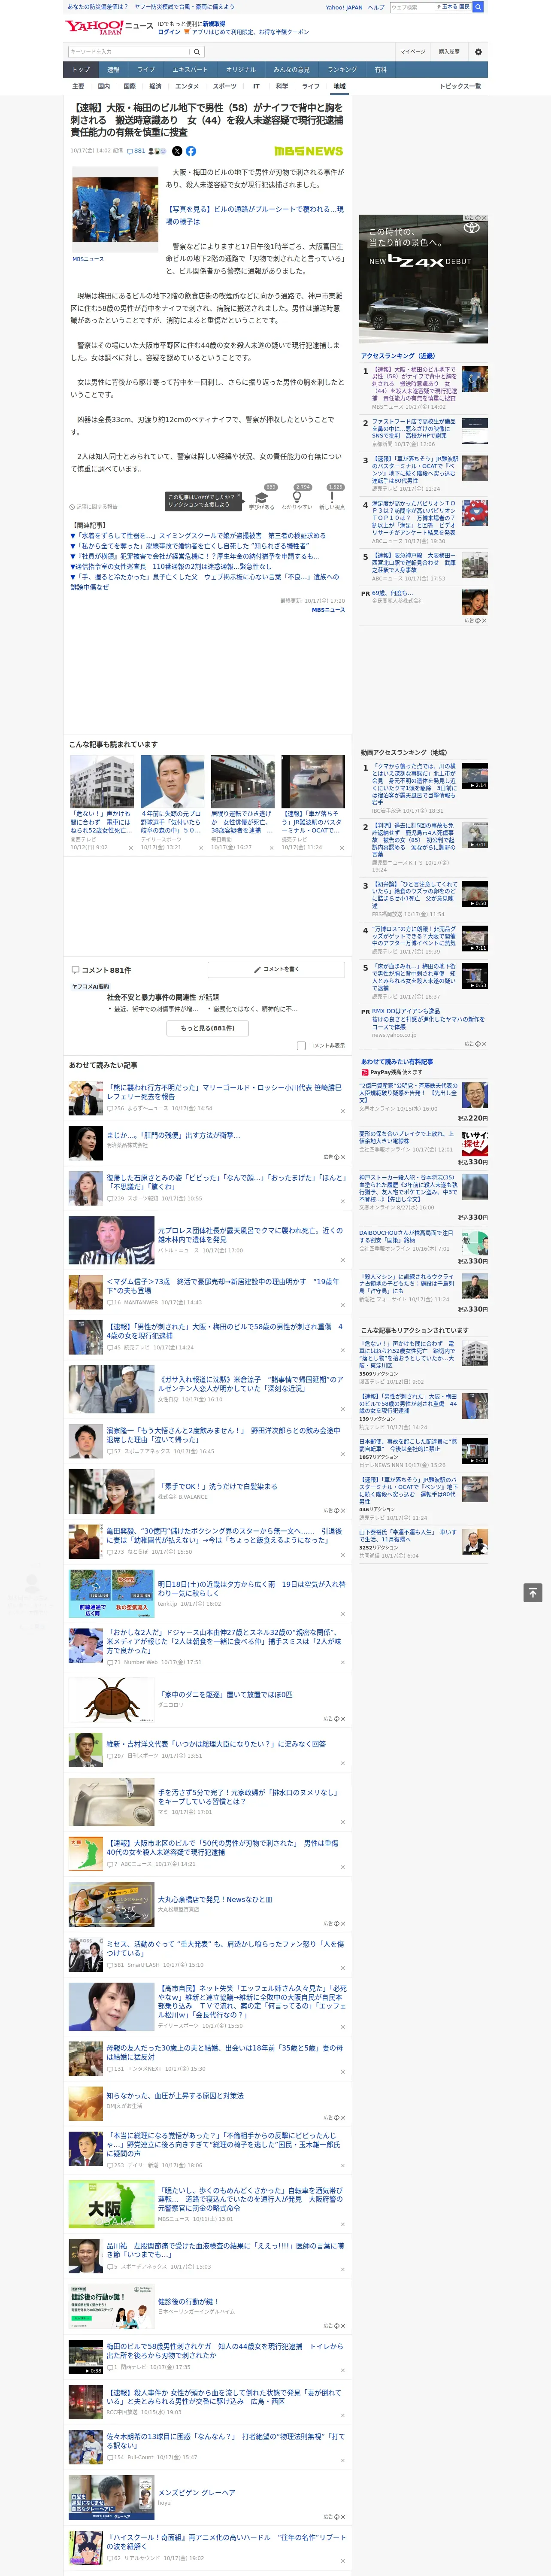Open 明日18日(土)の近畿は夕方から広く雨 article
Image resolution: width=551 pixels, height=2576 pixels.
(x=251, y=1588)
